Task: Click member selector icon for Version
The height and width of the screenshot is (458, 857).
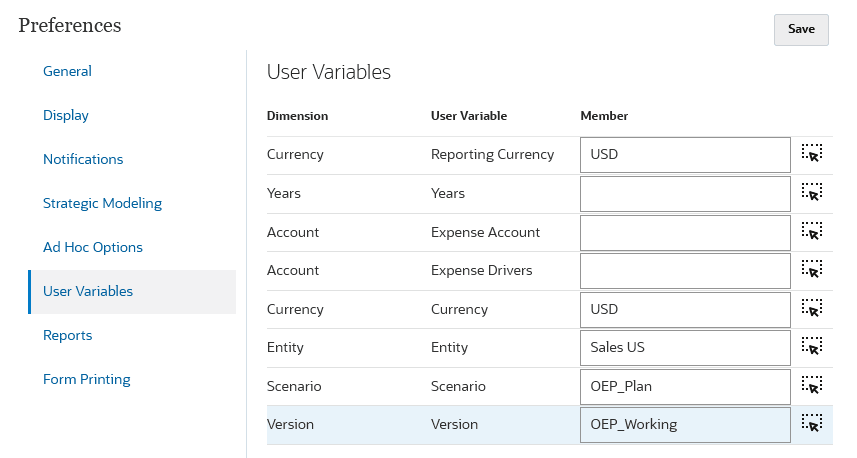Action: (x=812, y=423)
